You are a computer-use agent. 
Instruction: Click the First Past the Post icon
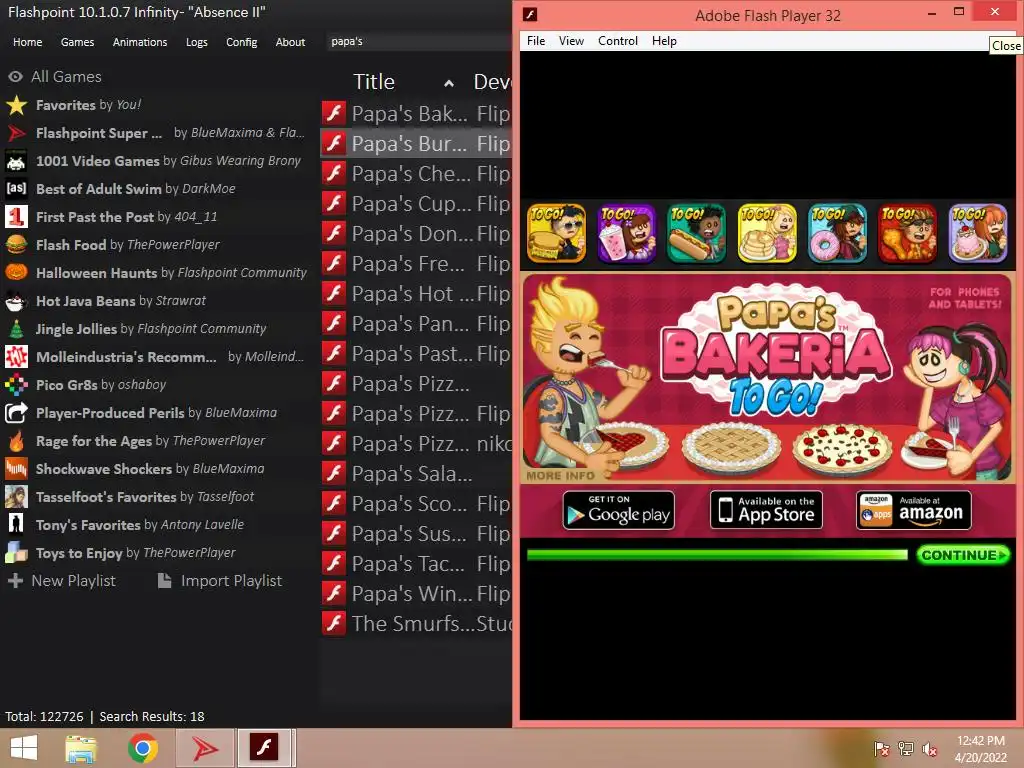(x=16, y=217)
